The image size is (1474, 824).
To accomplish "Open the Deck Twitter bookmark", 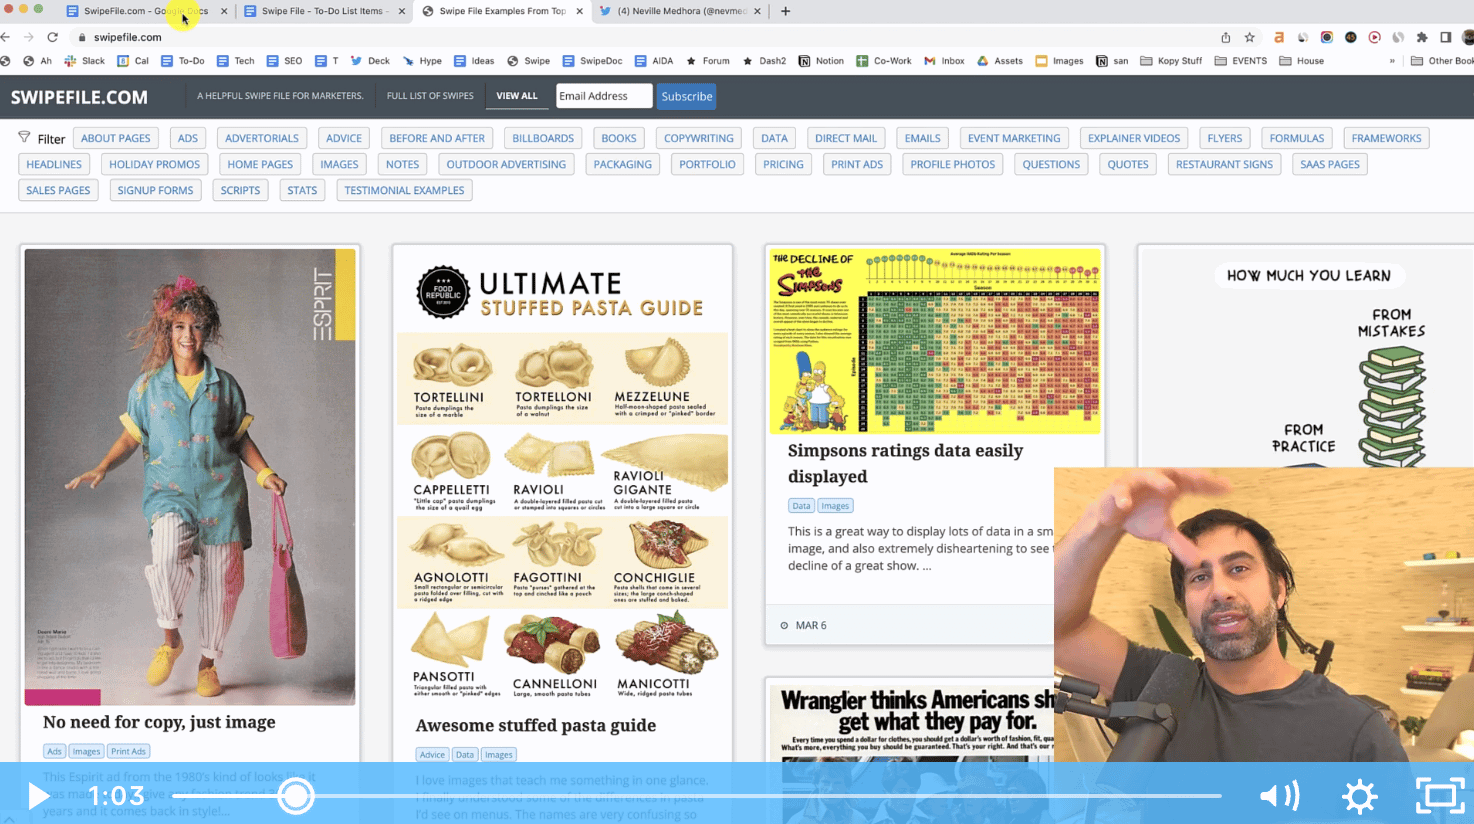I will pos(369,61).
